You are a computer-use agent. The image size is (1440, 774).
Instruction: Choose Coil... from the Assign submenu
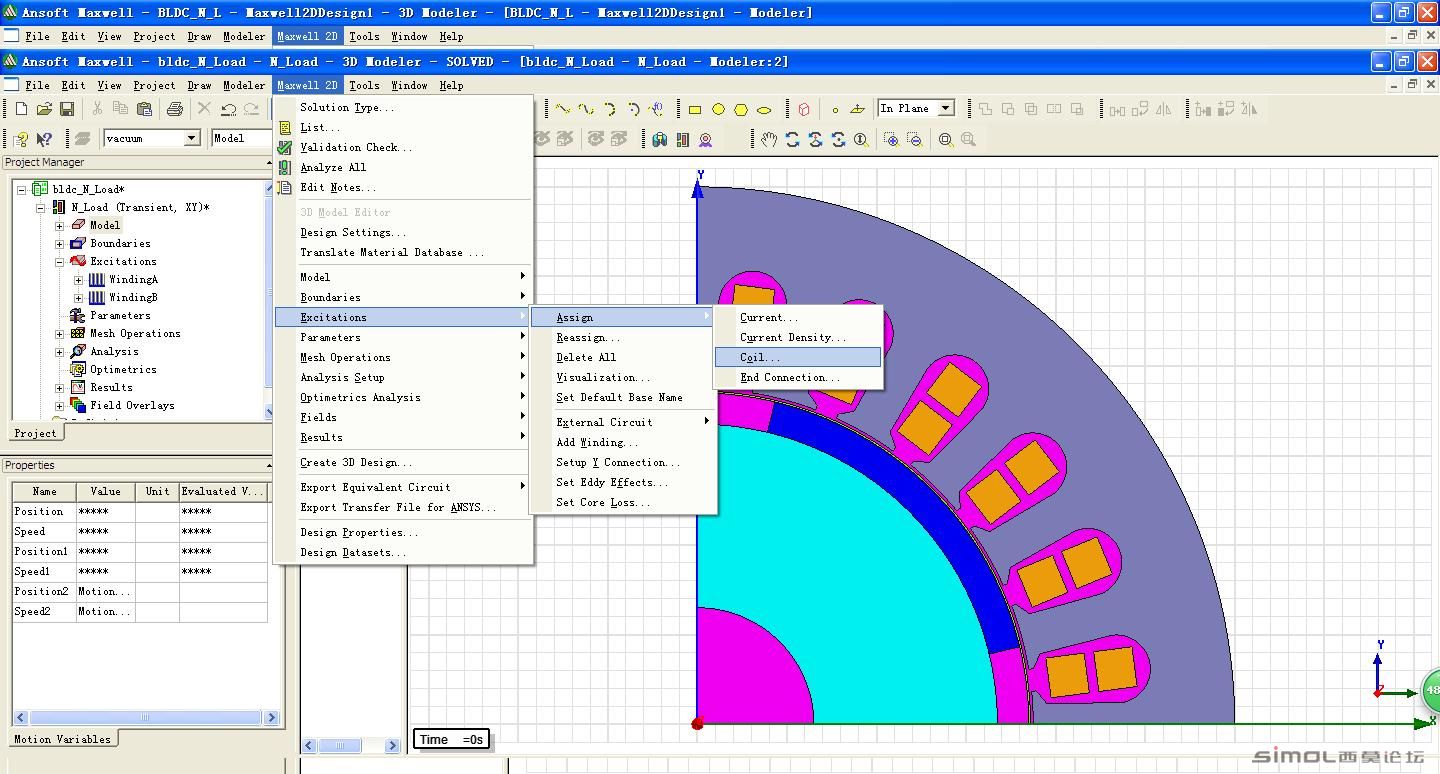tap(798, 357)
